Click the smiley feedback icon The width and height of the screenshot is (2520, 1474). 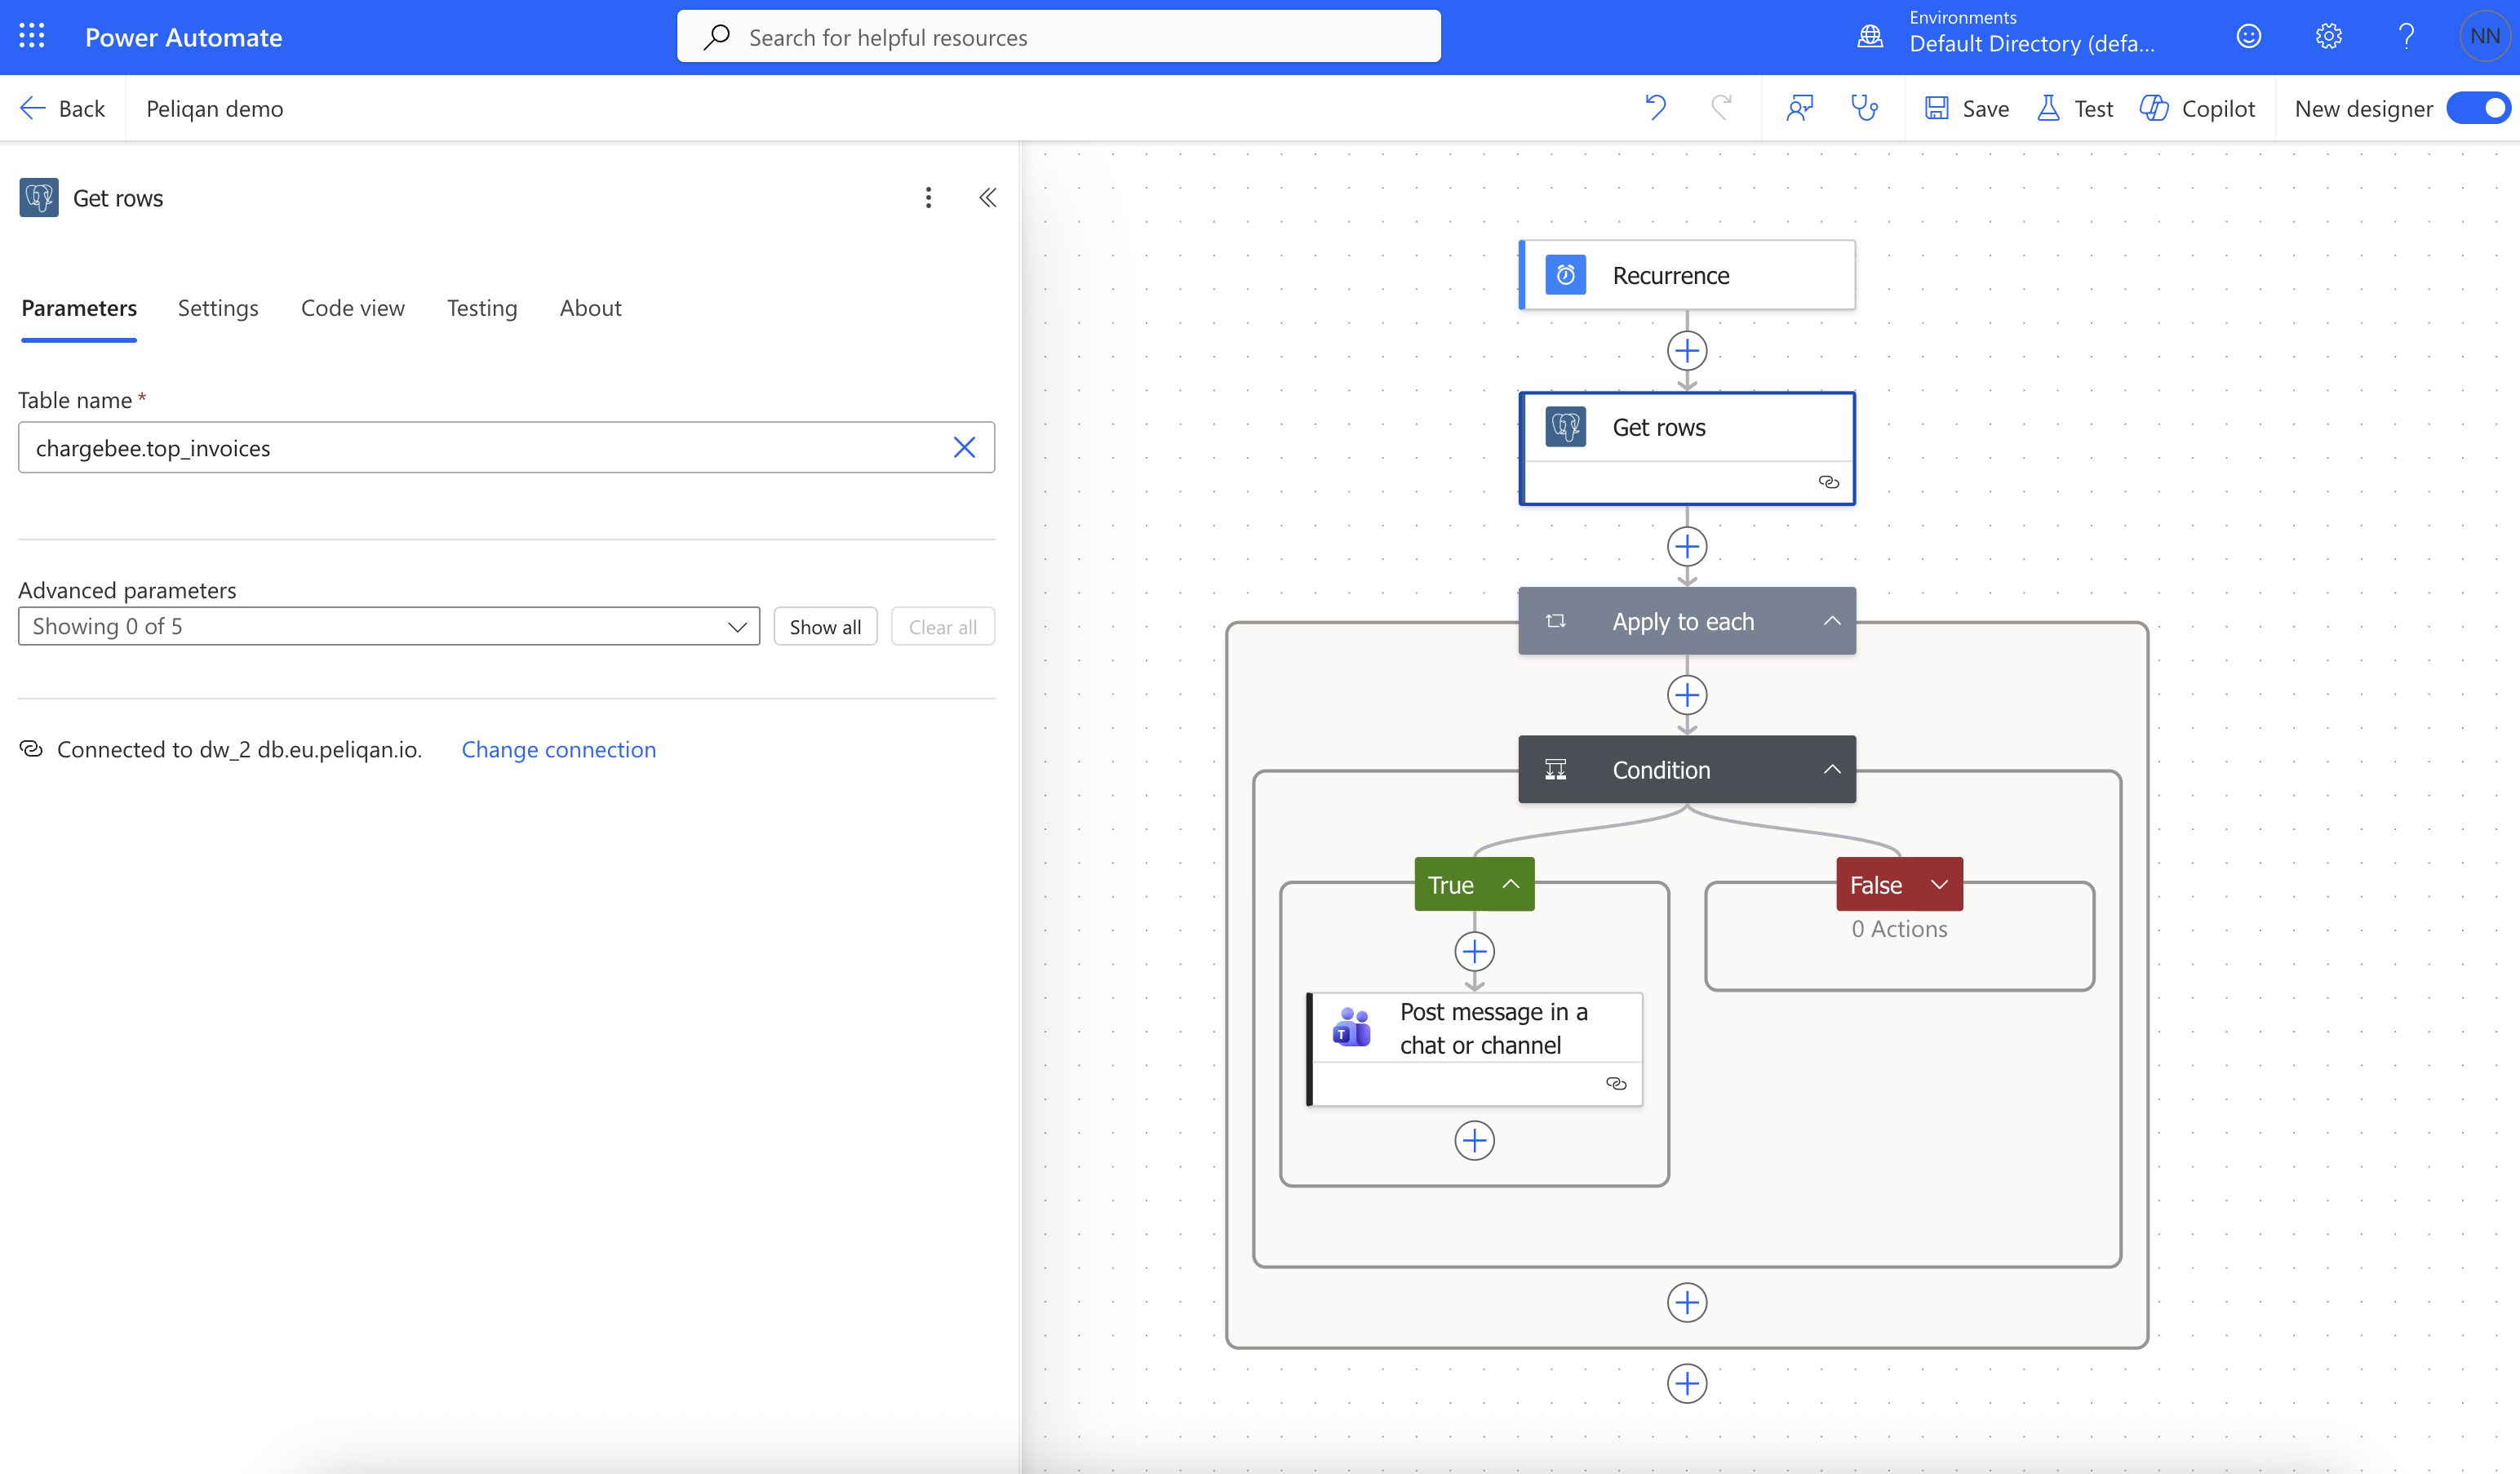click(2249, 37)
